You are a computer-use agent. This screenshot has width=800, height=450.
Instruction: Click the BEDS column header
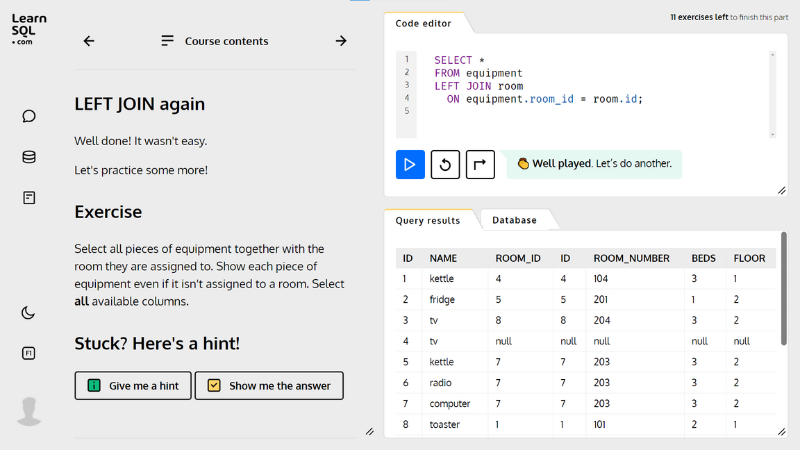click(x=703, y=258)
